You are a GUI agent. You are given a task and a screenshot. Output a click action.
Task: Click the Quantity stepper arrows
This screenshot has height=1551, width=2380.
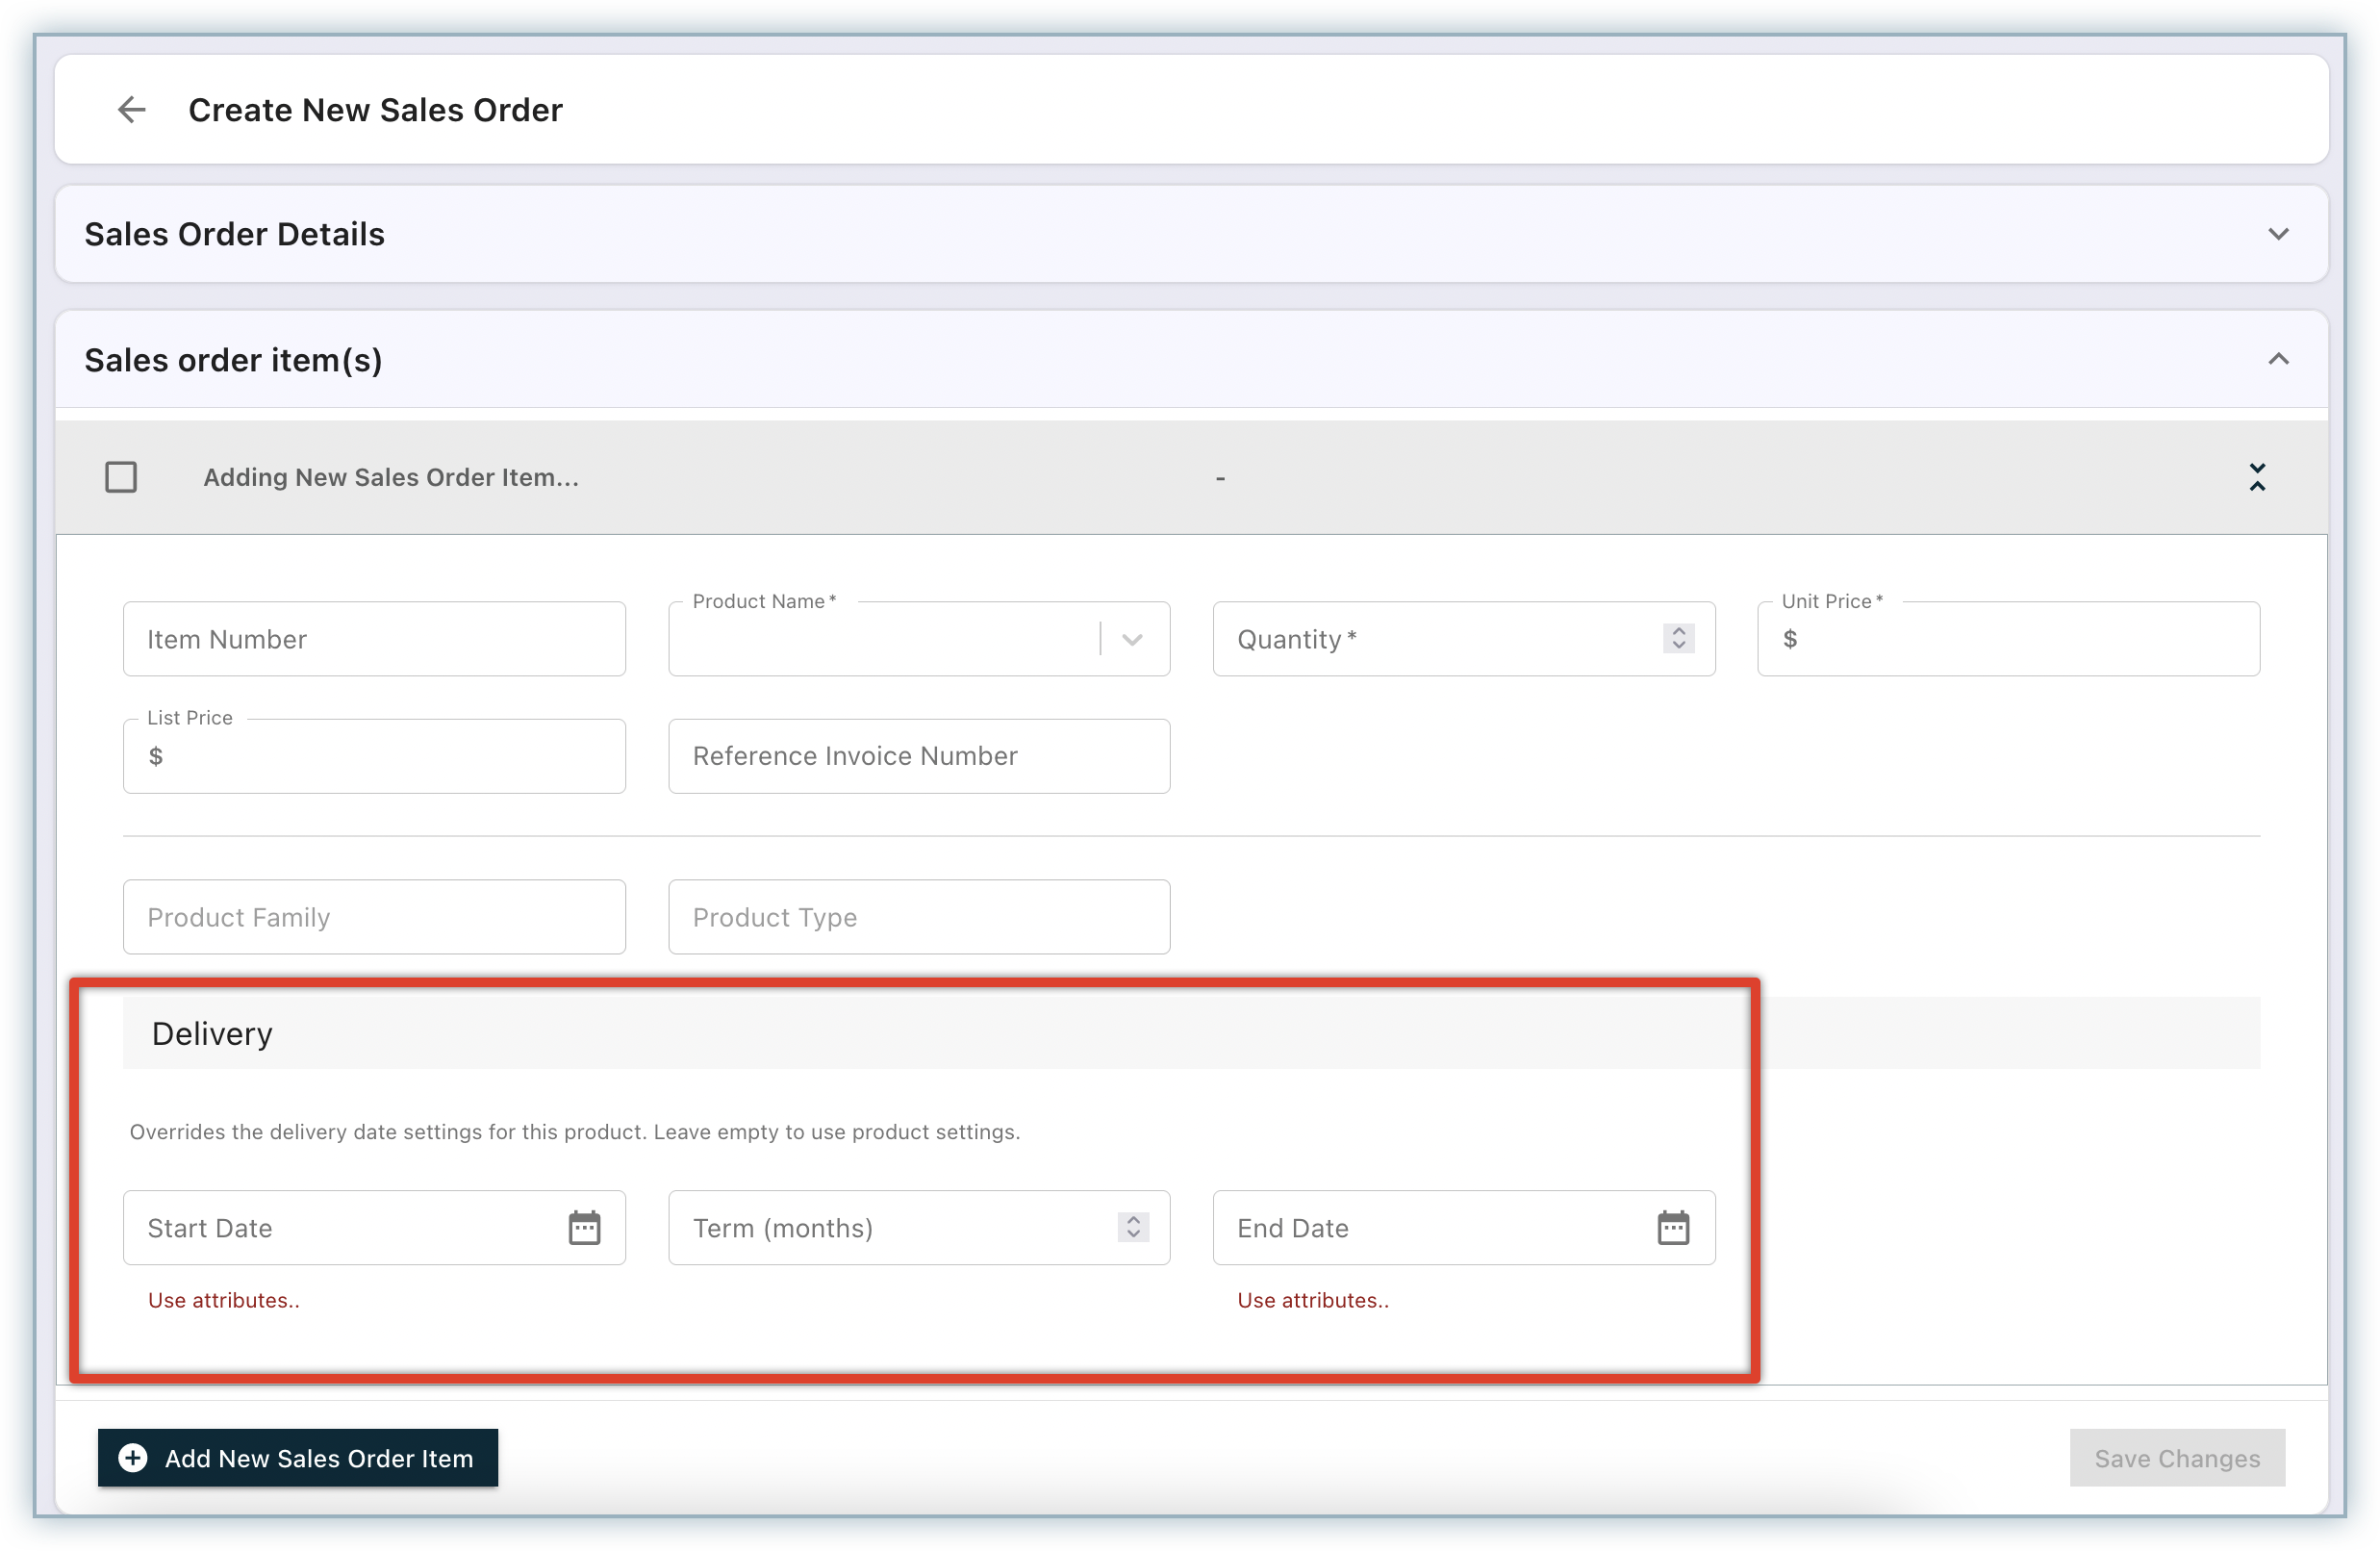[1678, 638]
